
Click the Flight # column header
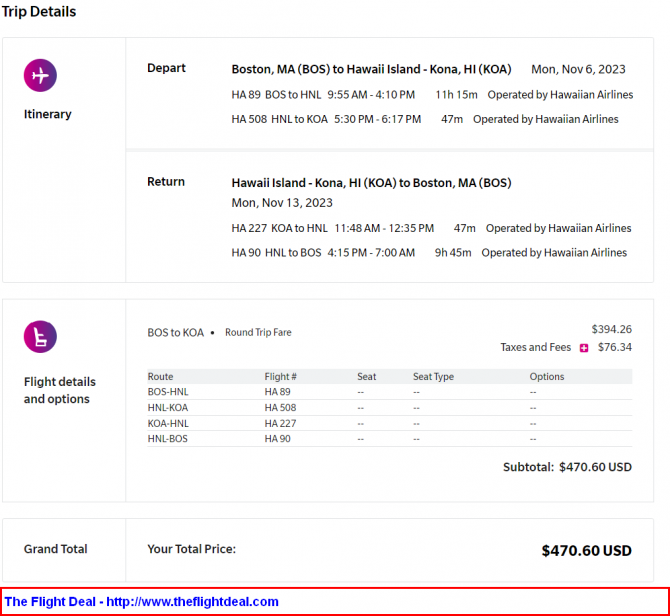click(280, 377)
